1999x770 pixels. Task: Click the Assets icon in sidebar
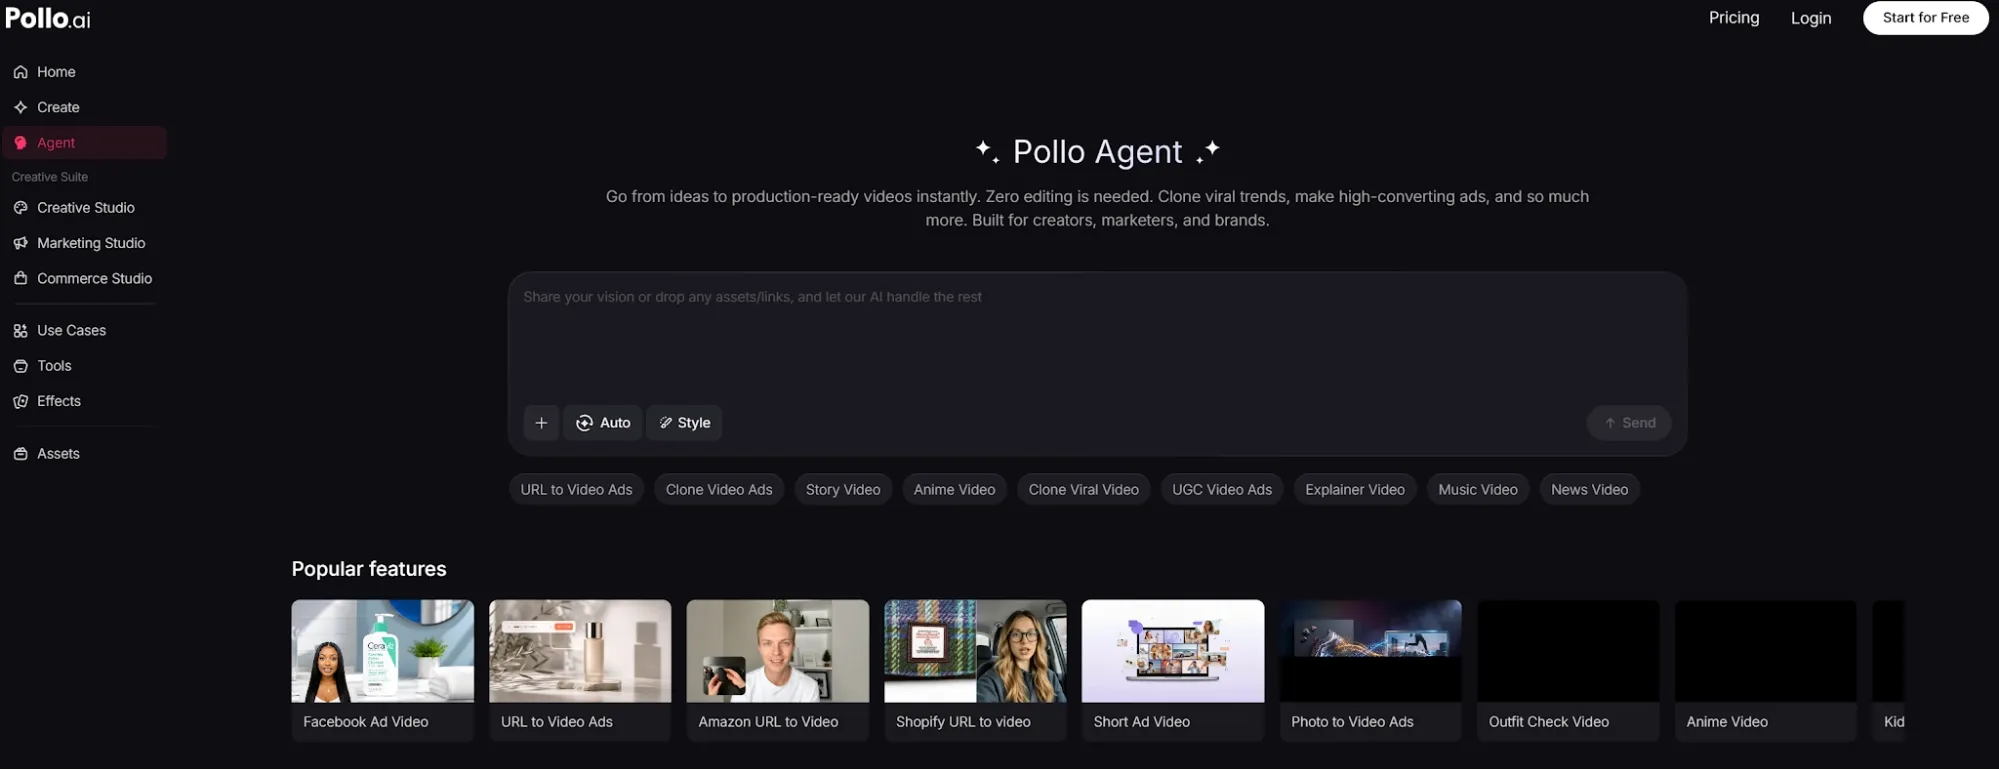point(20,454)
